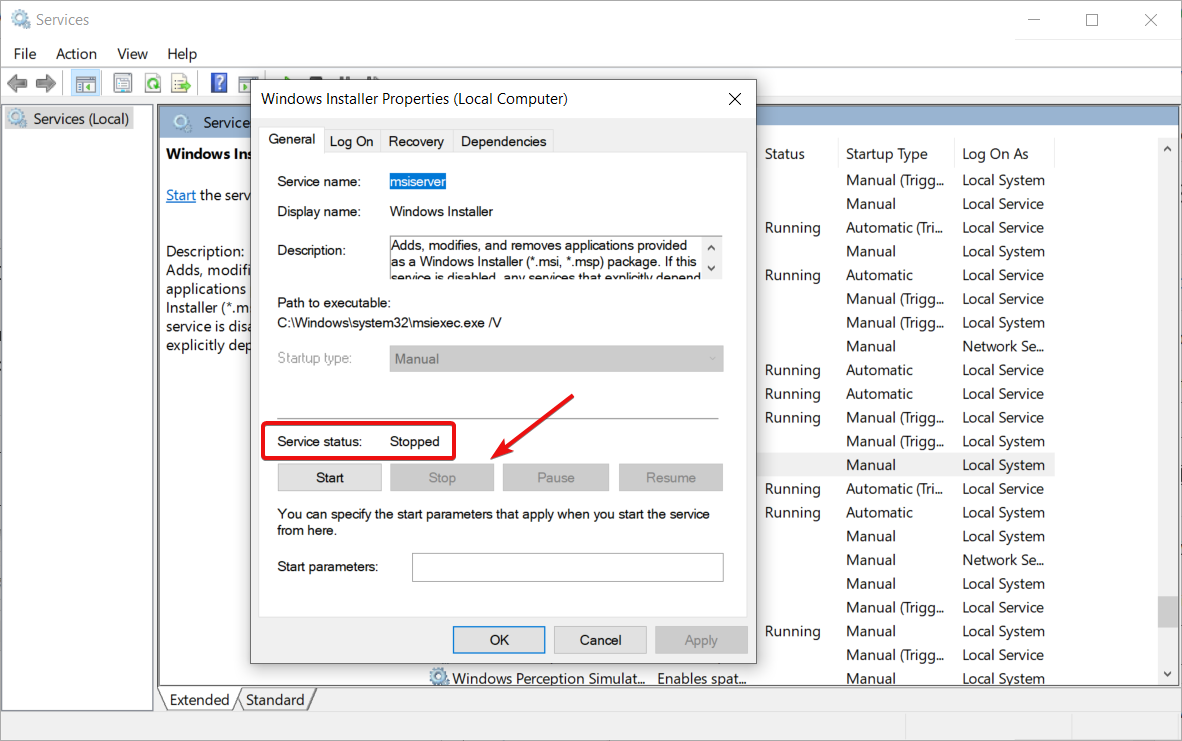Click the Pause service button
The image size is (1182, 741).
click(556, 478)
